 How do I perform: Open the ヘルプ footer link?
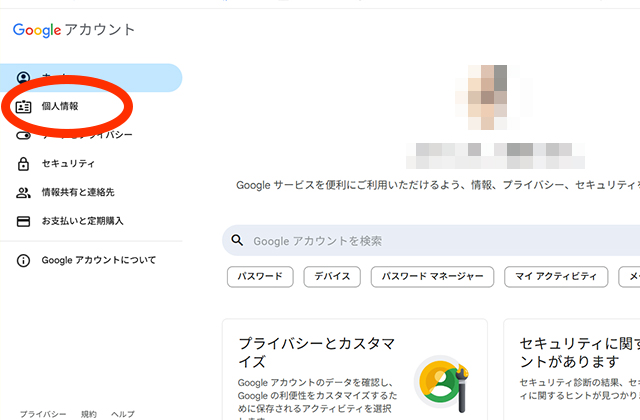point(122,414)
